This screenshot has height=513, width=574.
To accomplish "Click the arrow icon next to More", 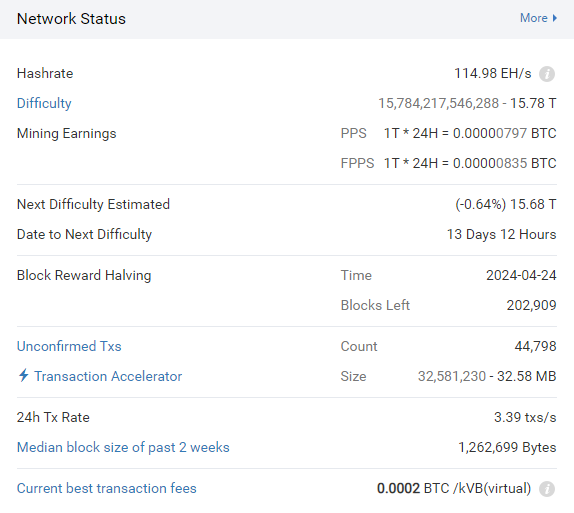I will pos(555,18).
